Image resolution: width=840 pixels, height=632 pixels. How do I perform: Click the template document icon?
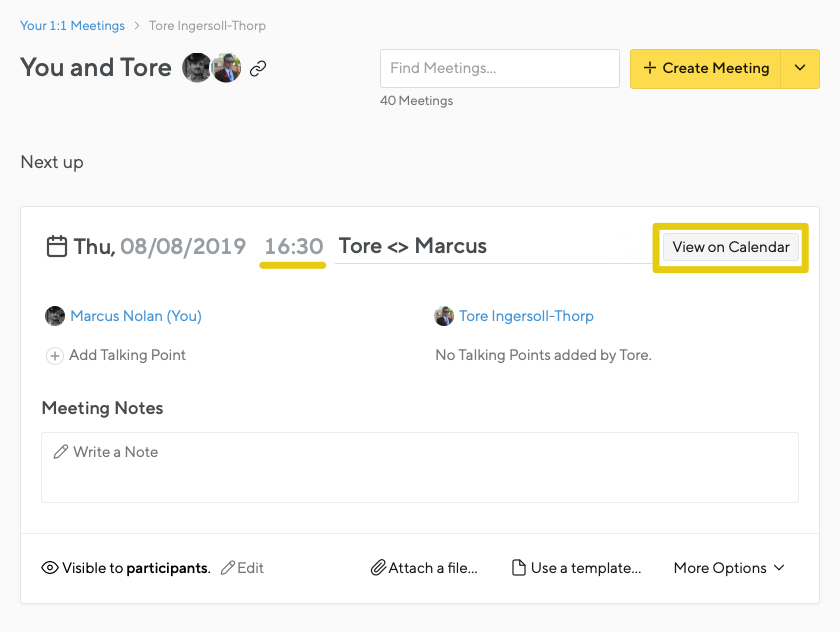519,568
